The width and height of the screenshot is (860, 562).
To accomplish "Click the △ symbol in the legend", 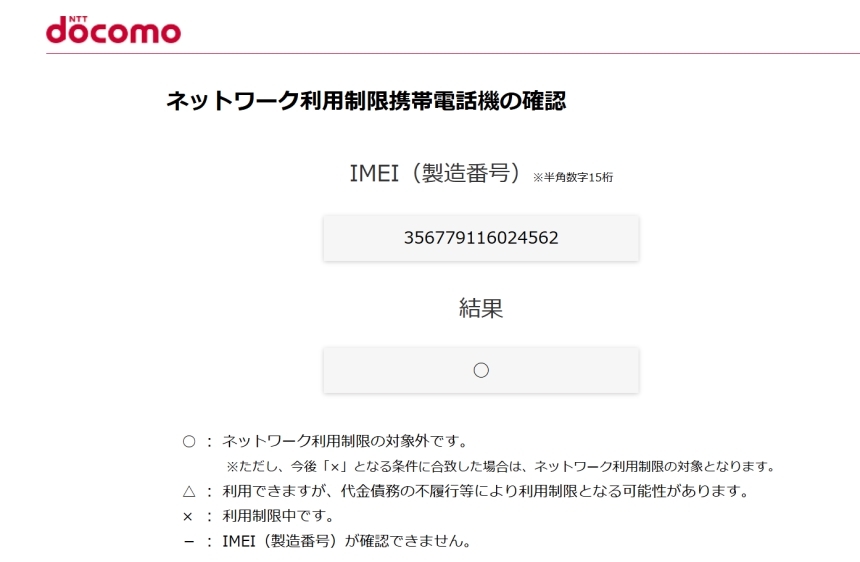I will pos(189,491).
